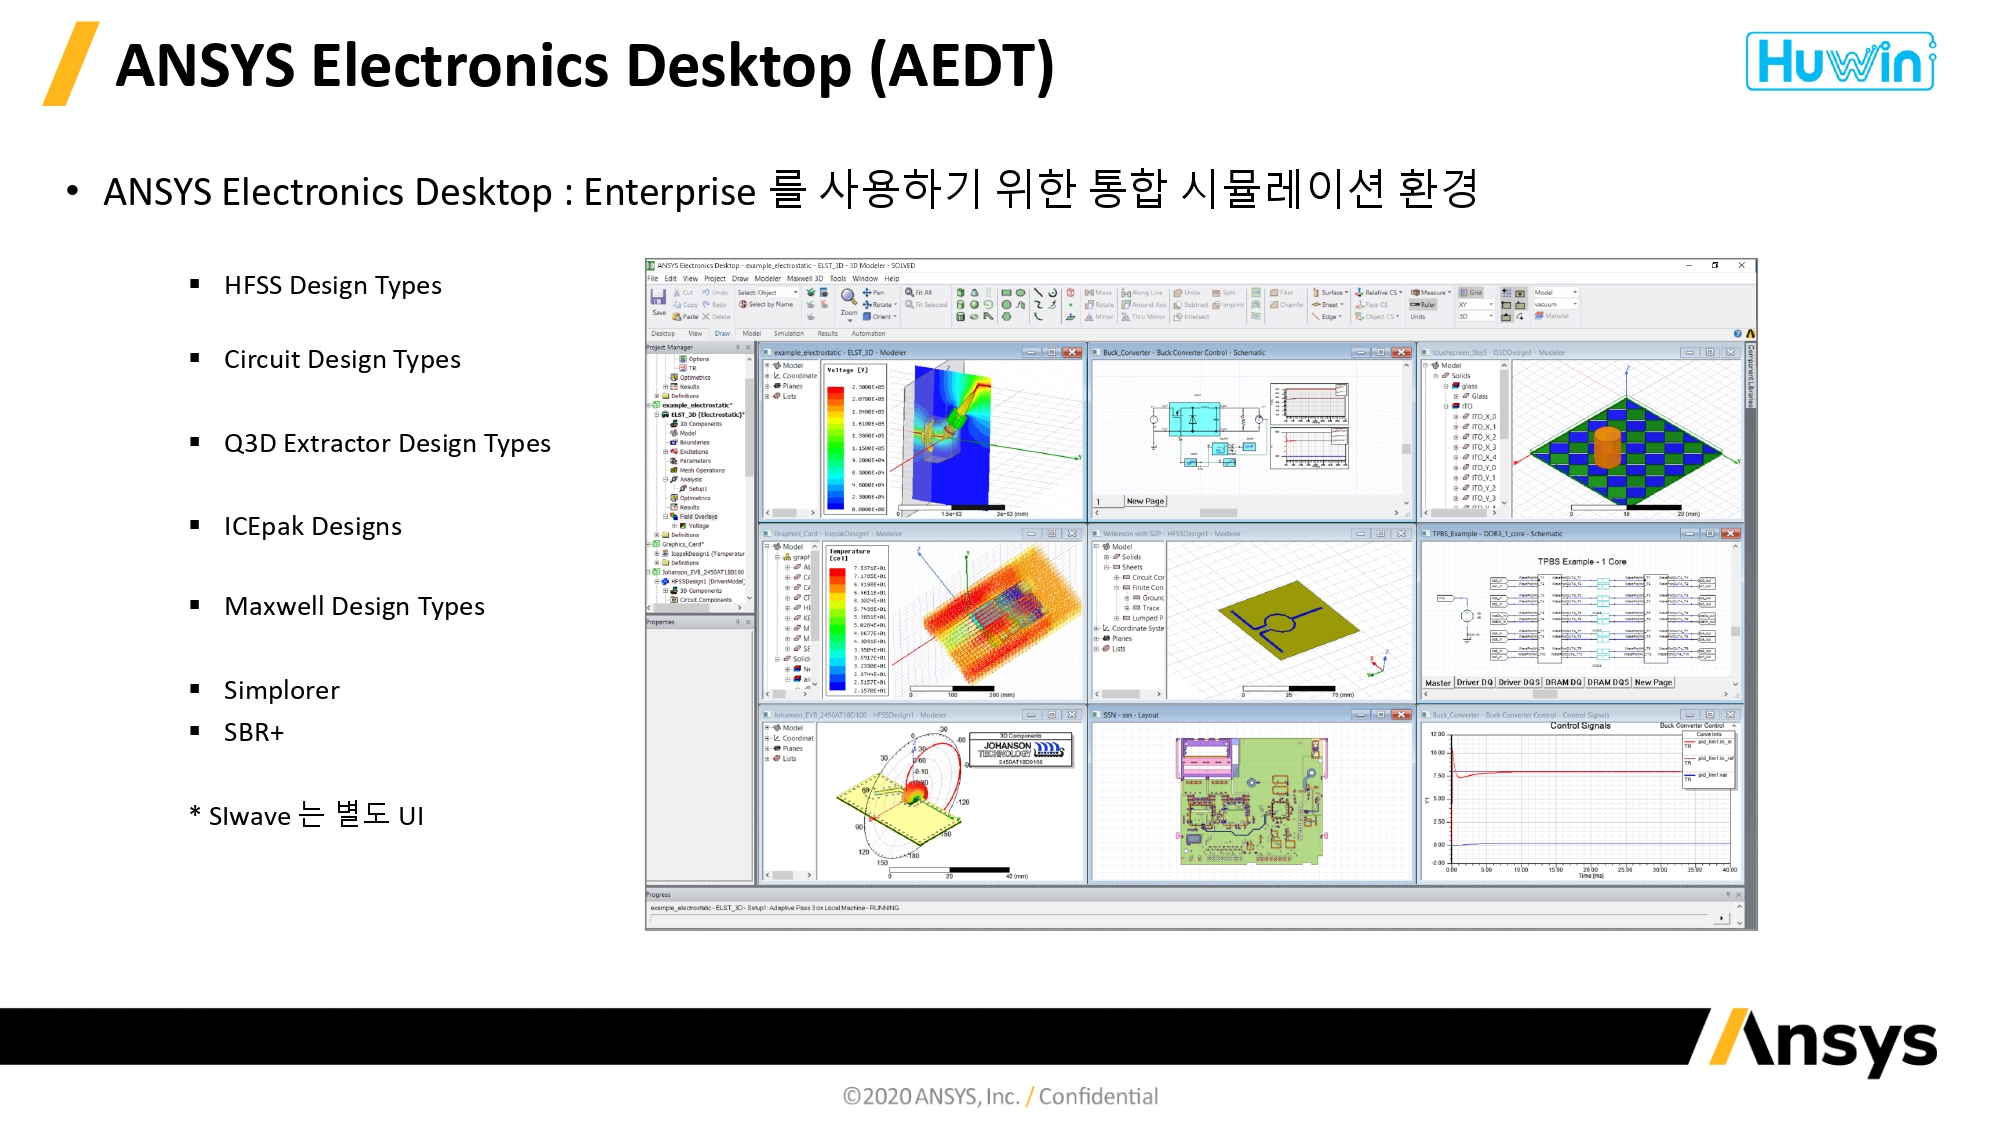Click the Around Axis duplicate tool
The height and width of the screenshot is (1125, 2000).
(x=1143, y=304)
